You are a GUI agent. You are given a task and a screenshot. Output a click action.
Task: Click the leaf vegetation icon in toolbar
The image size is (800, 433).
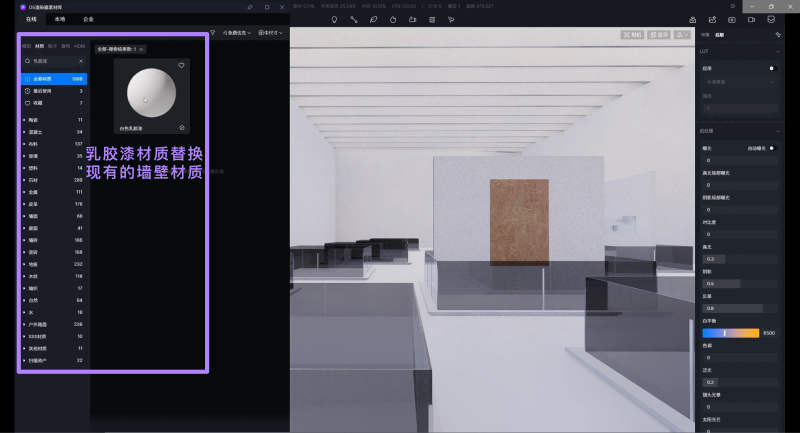(373, 19)
